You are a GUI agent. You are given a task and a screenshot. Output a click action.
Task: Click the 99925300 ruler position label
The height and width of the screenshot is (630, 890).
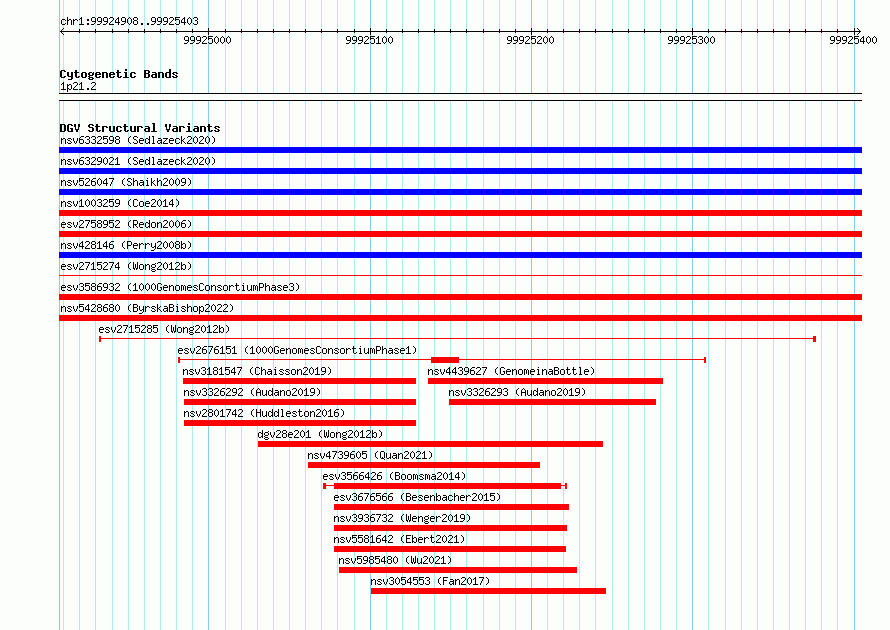point(691,40)
